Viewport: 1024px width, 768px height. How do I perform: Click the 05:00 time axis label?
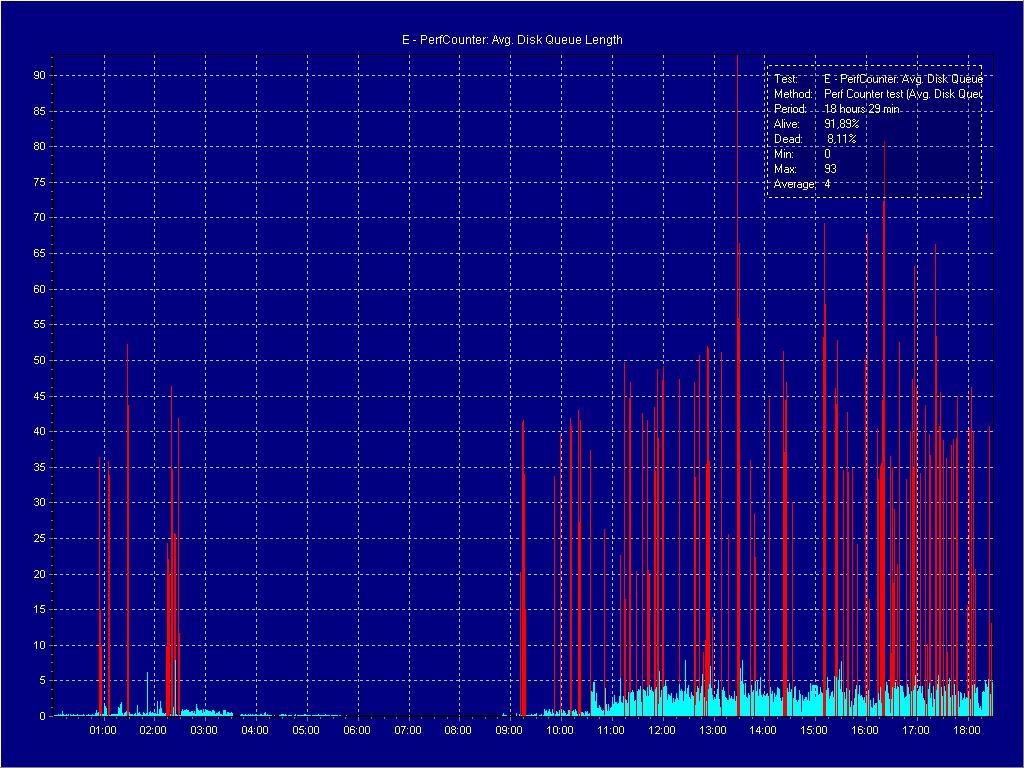click(x=306, y=731)
